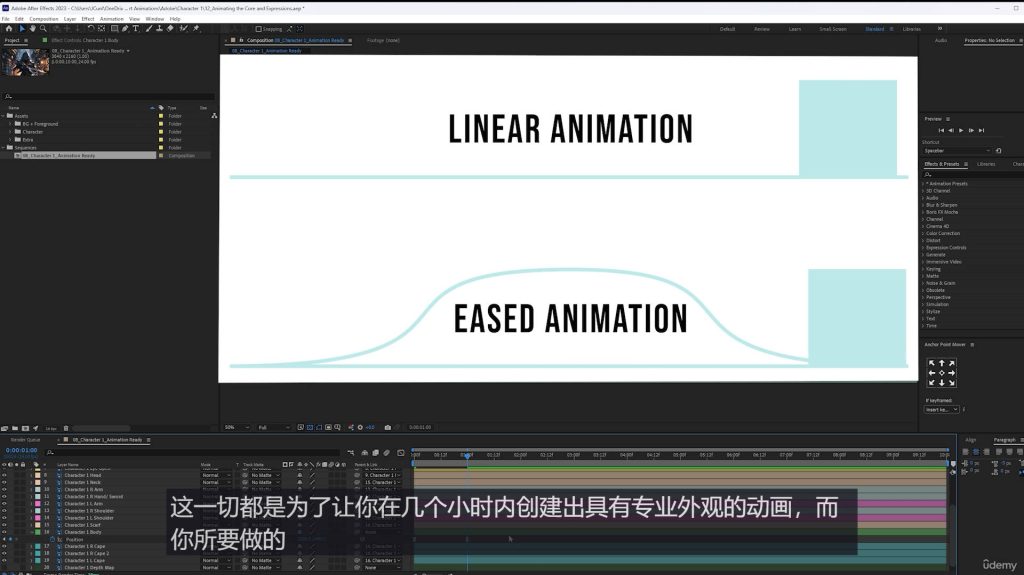Expand the Extra folder
The height and width of the screenshot is (575, 1024).
coord(10,139)
